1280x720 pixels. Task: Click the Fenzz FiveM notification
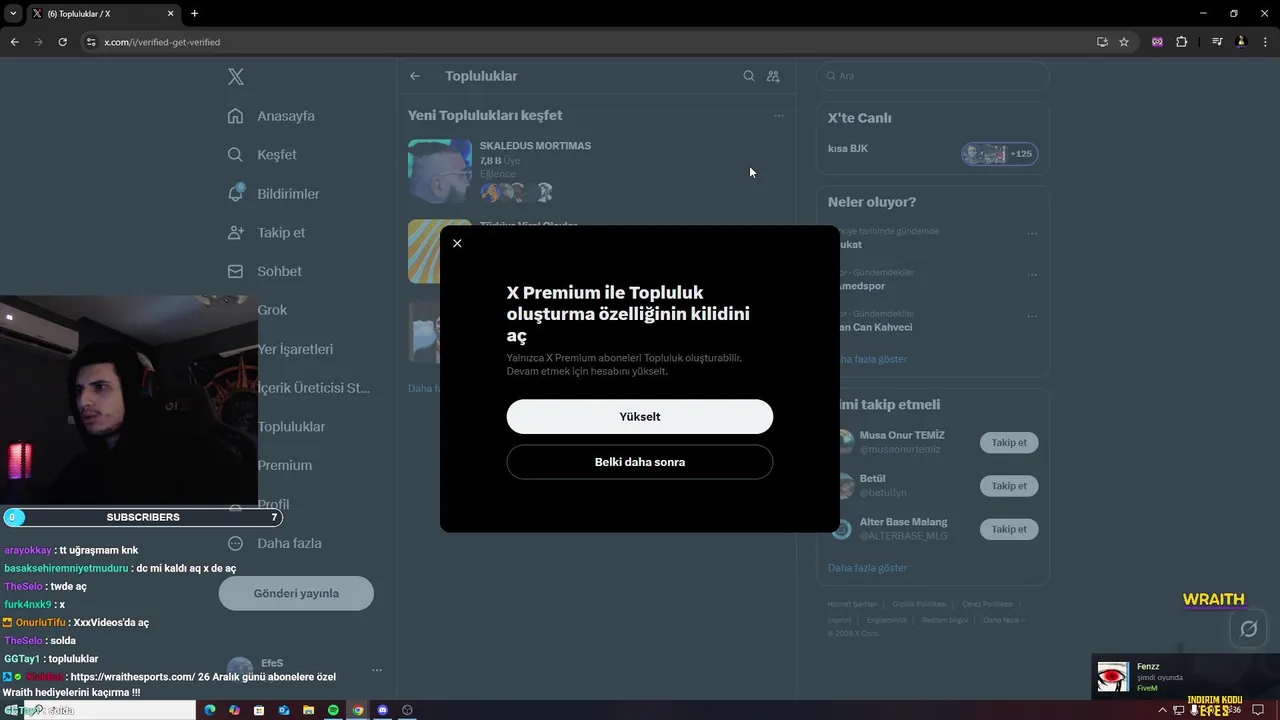pyautogui.click(x=1185, y=677)
